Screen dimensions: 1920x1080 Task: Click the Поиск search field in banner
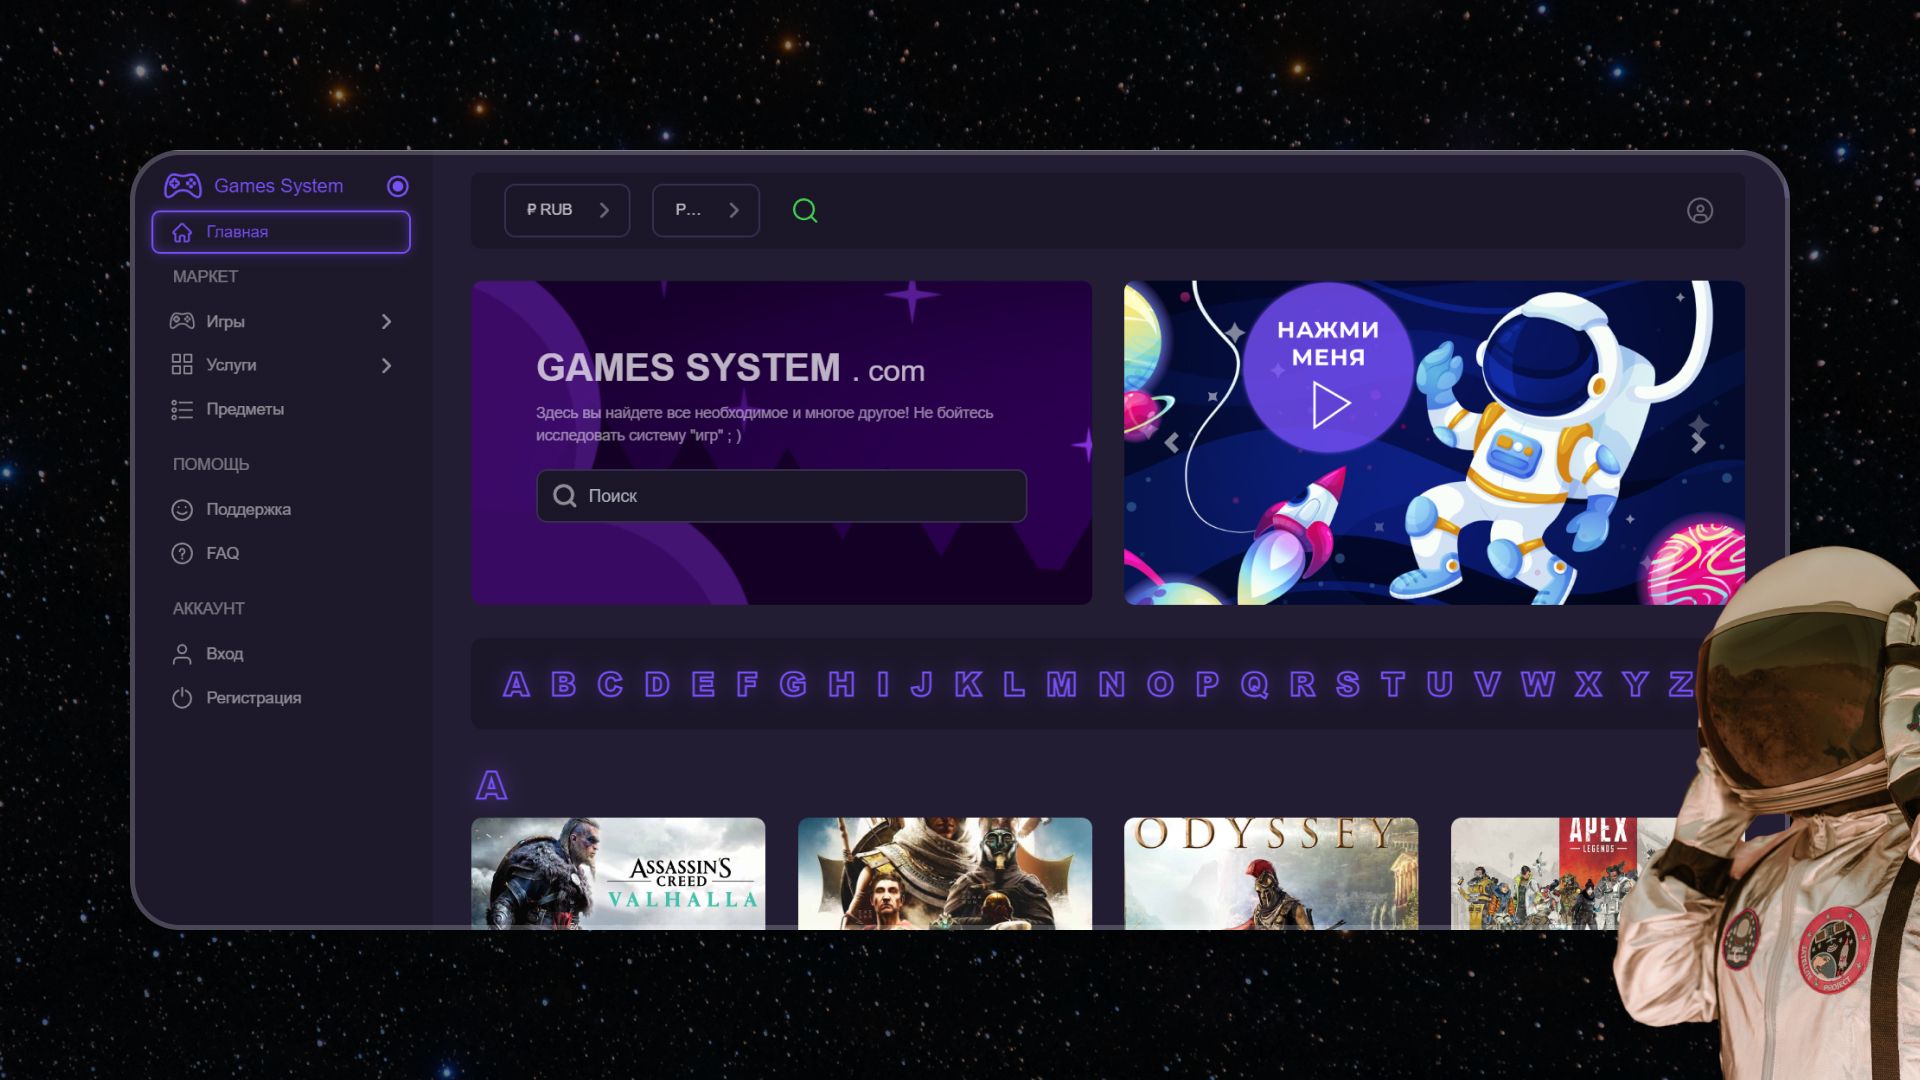(782, 496)
